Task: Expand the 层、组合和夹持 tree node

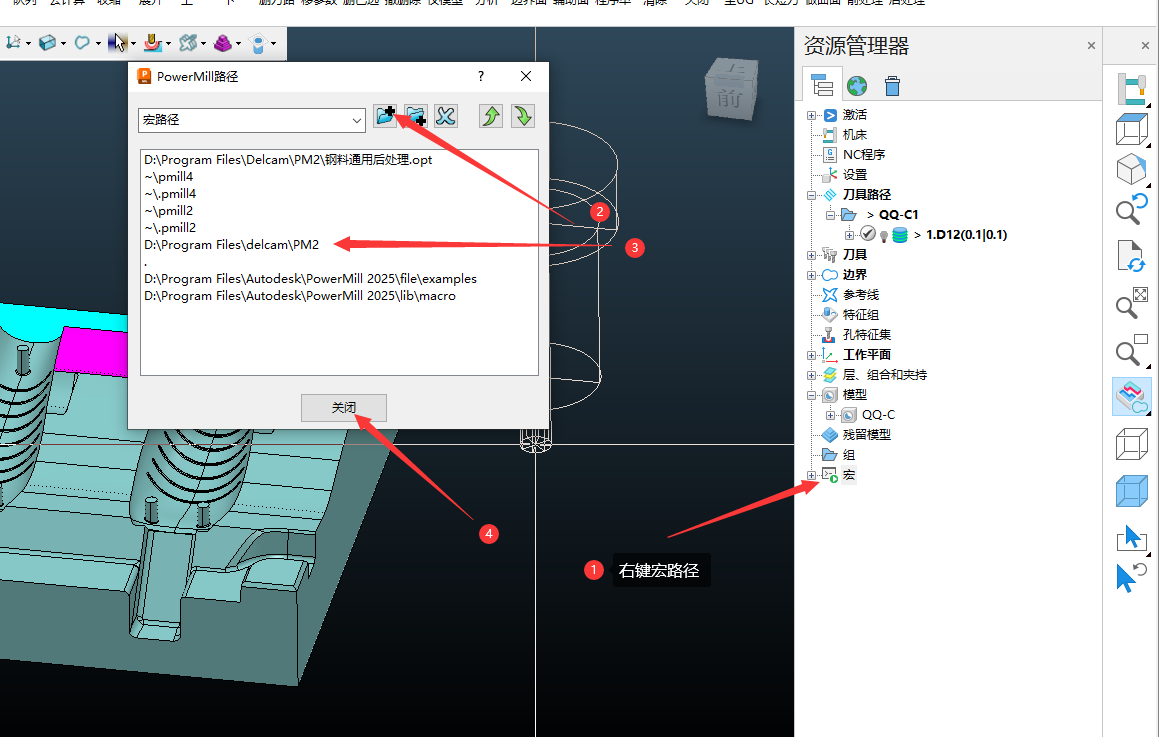Action: [x=812, y=375]
